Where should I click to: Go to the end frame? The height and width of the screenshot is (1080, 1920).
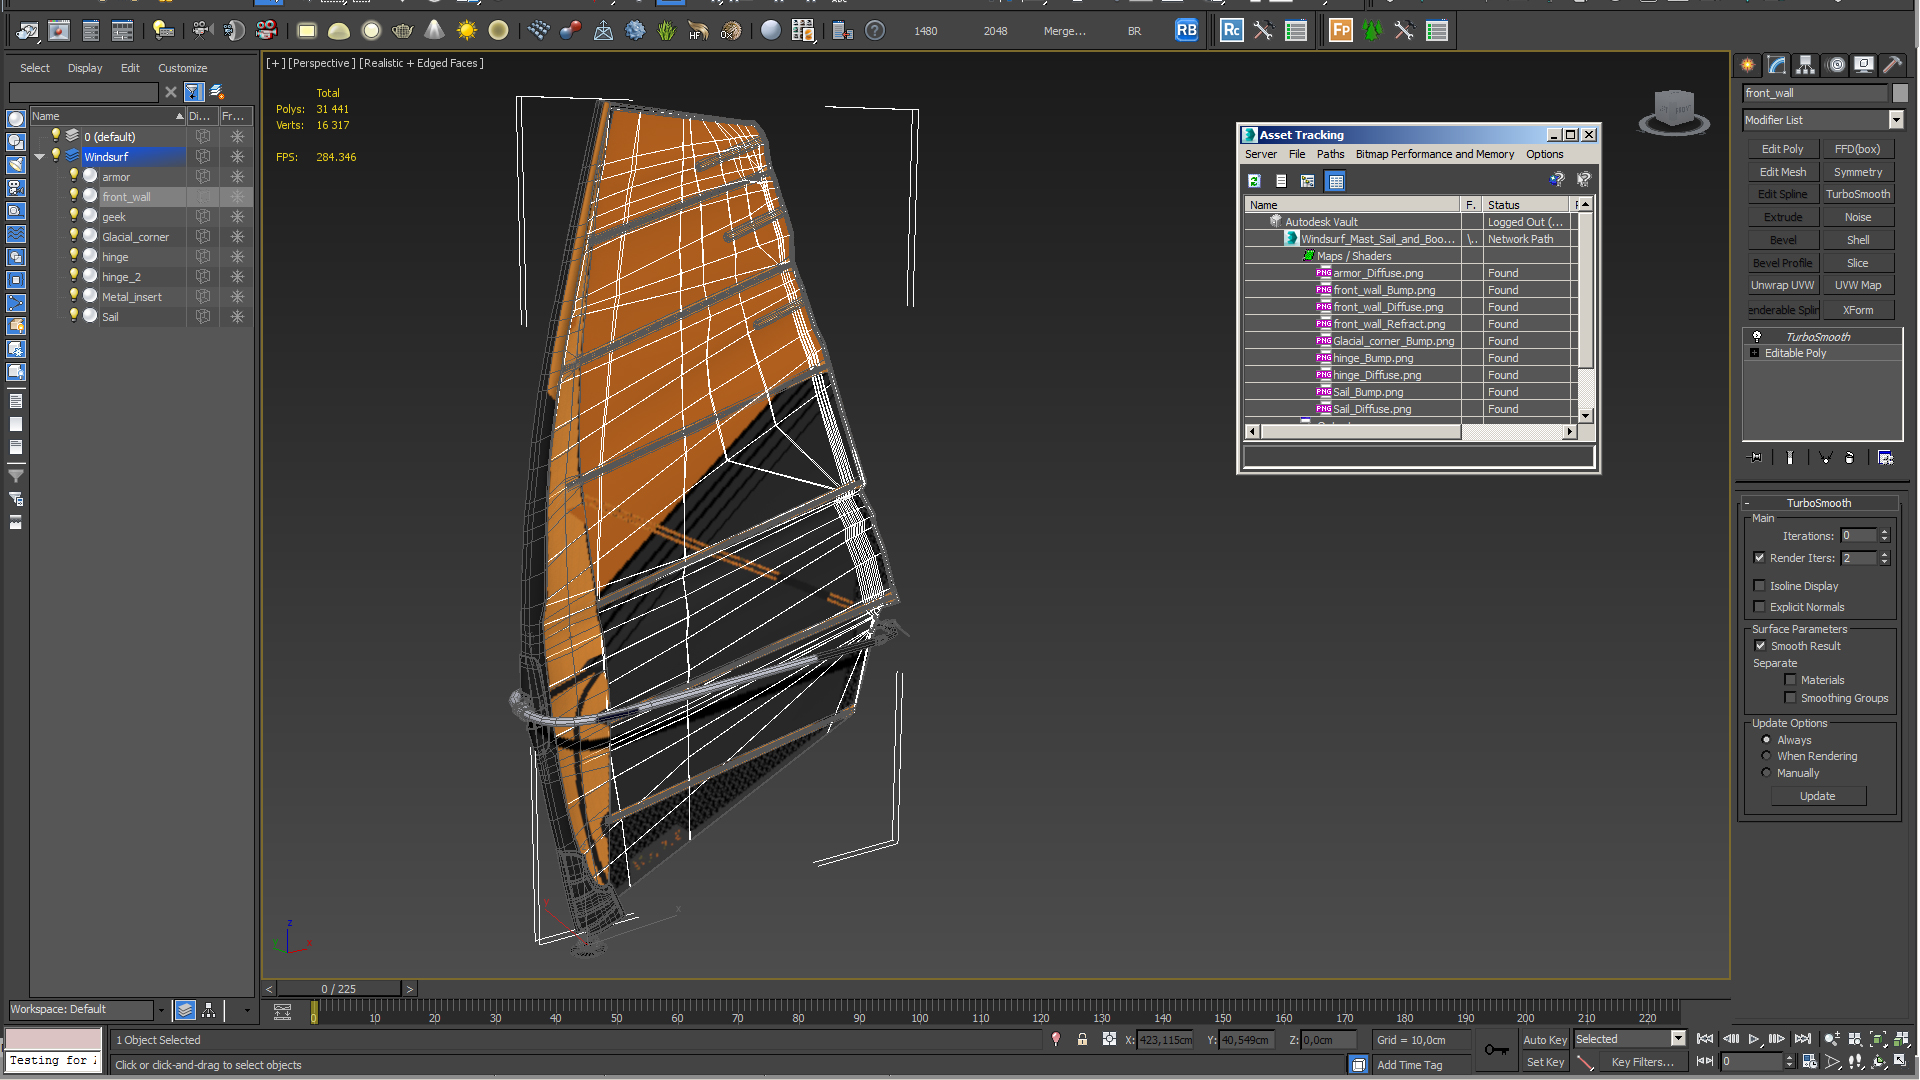click(x=1803, y=1040)
